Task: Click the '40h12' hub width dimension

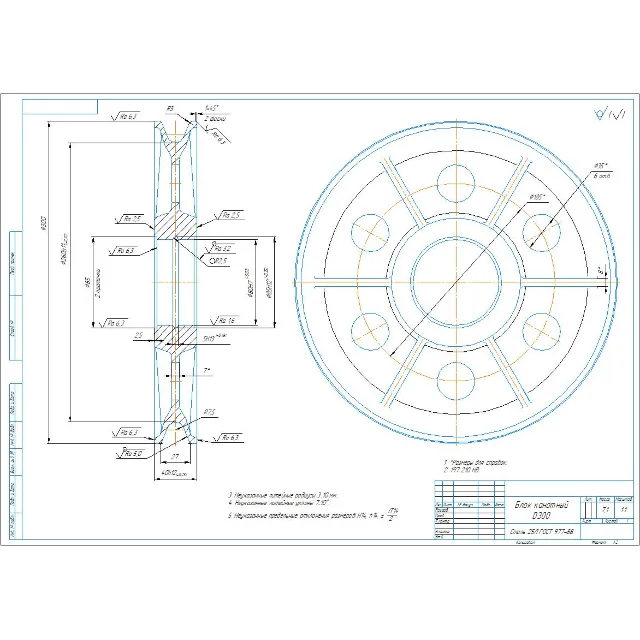Action: tap(174, 473)
